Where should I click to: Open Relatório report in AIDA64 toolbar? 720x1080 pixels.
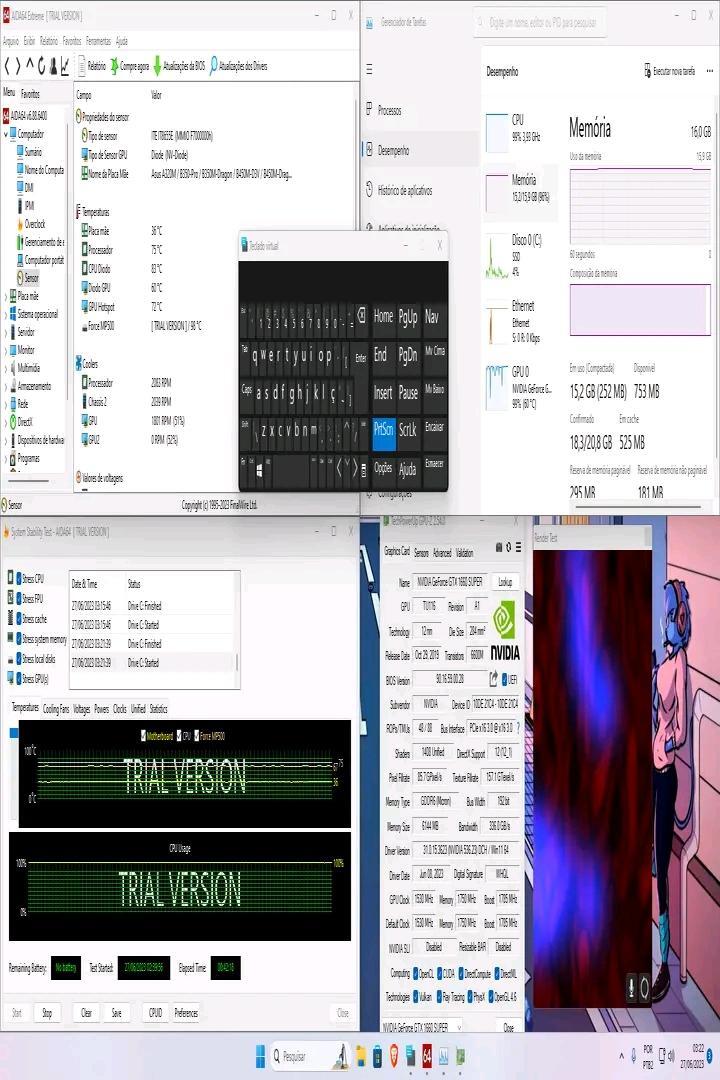coord(92,66)
